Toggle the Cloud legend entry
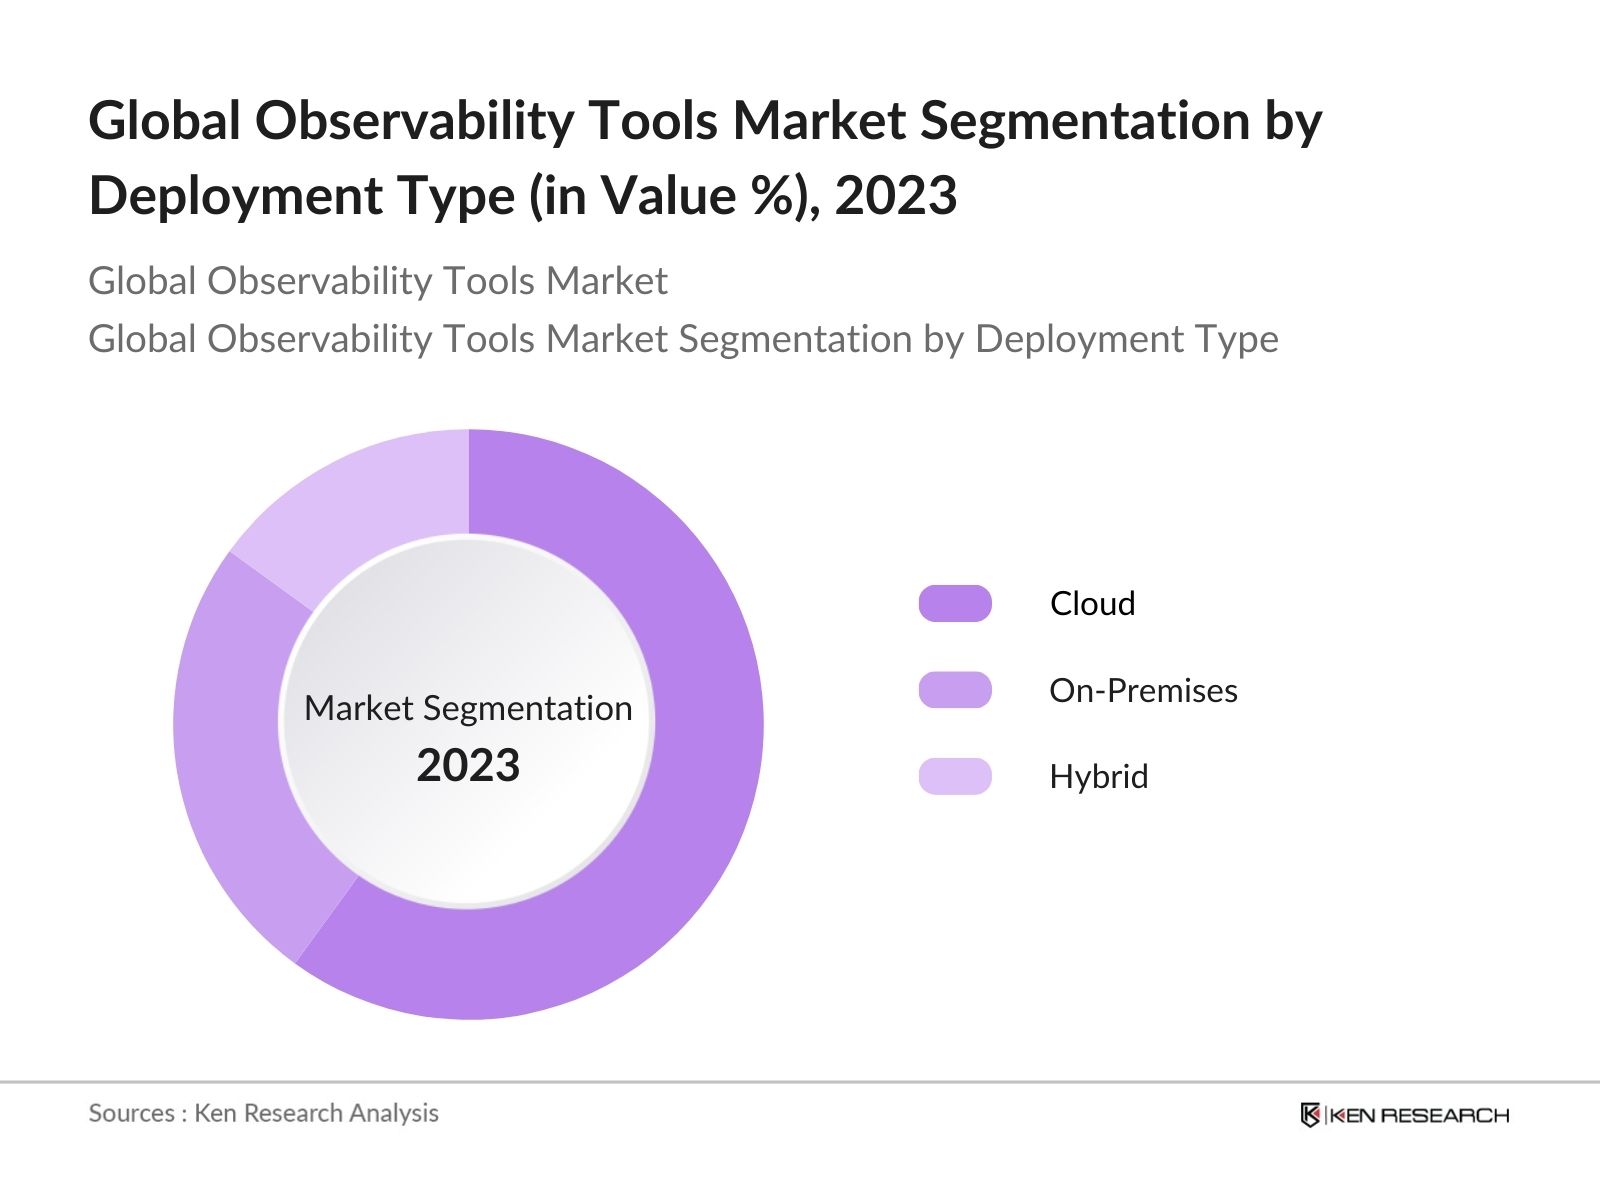 (1091, 604)
